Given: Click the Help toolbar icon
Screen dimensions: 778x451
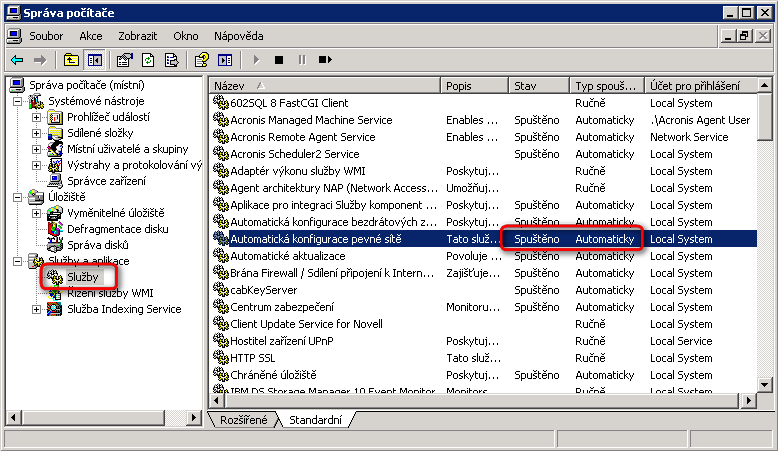Looking at the screenshot, I should click(202, 60).
